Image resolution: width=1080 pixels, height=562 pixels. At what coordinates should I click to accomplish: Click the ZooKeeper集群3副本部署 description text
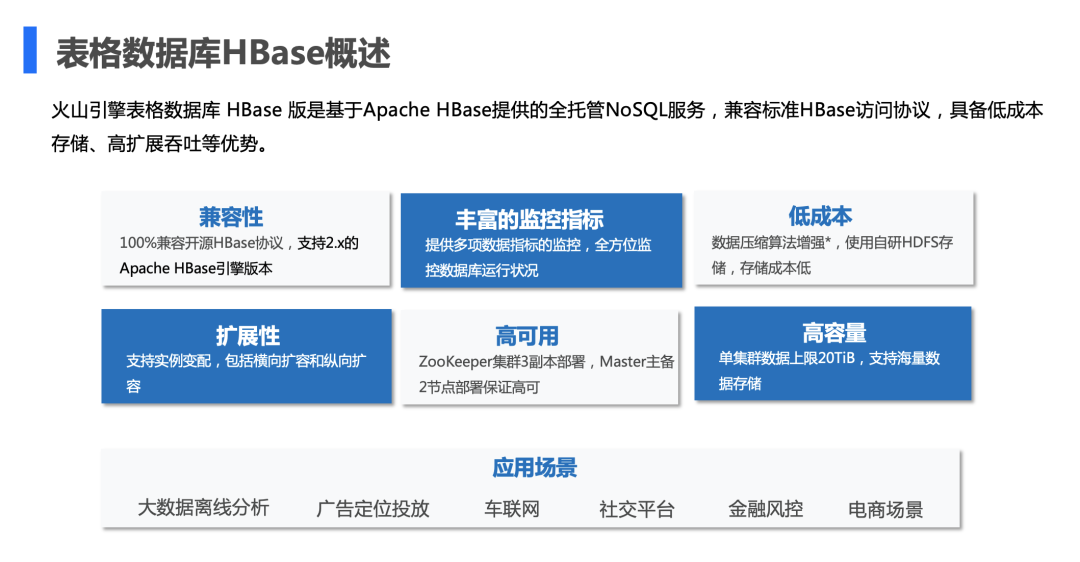tap(501, 362)
